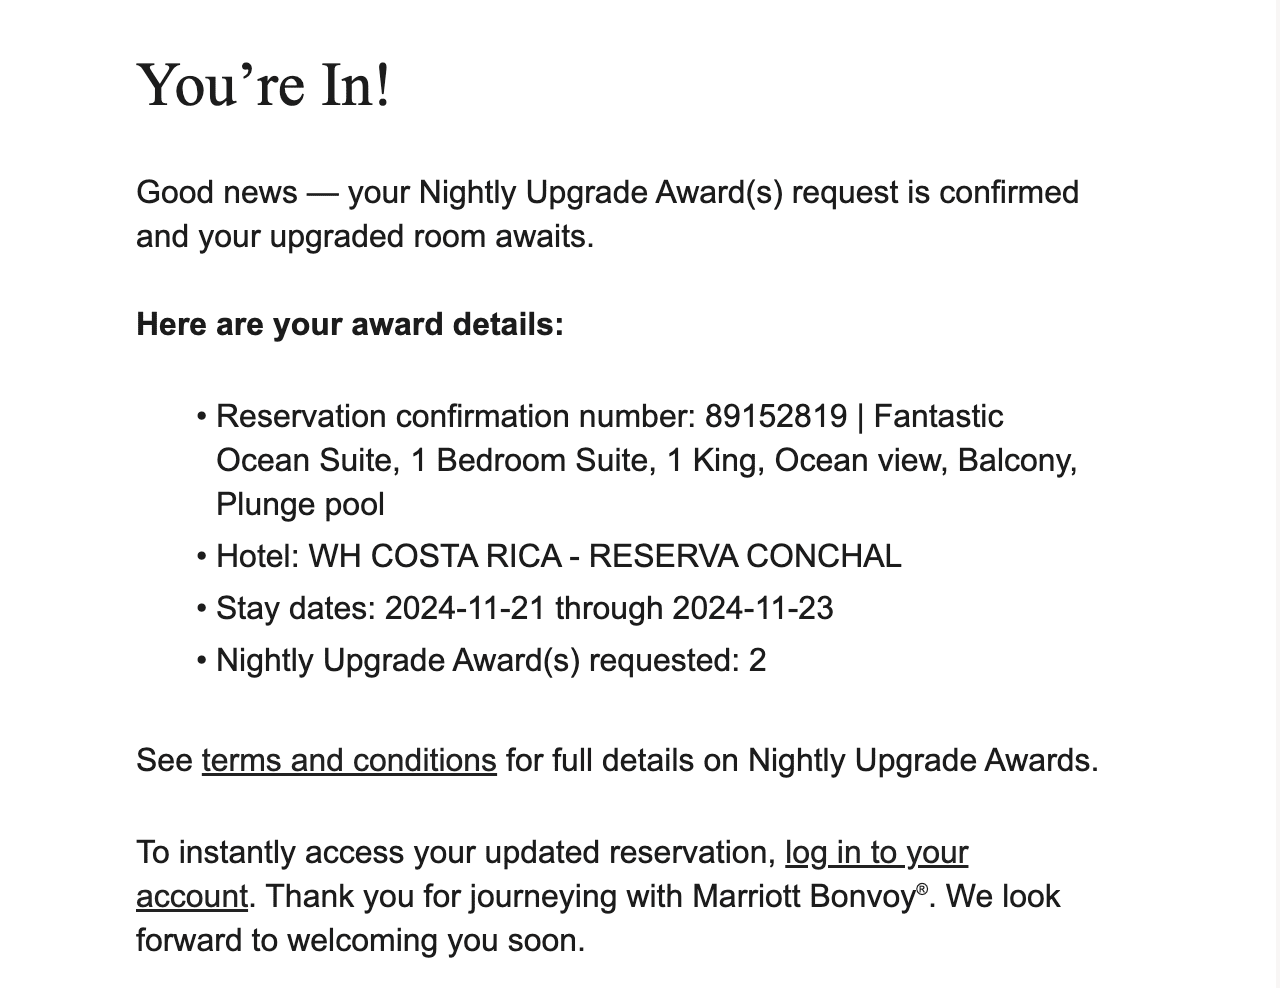This screenshot has width=1280, height=988.
Task: Click the Nightly Upgrade Award(s) requested line
Action: point(491,660)
